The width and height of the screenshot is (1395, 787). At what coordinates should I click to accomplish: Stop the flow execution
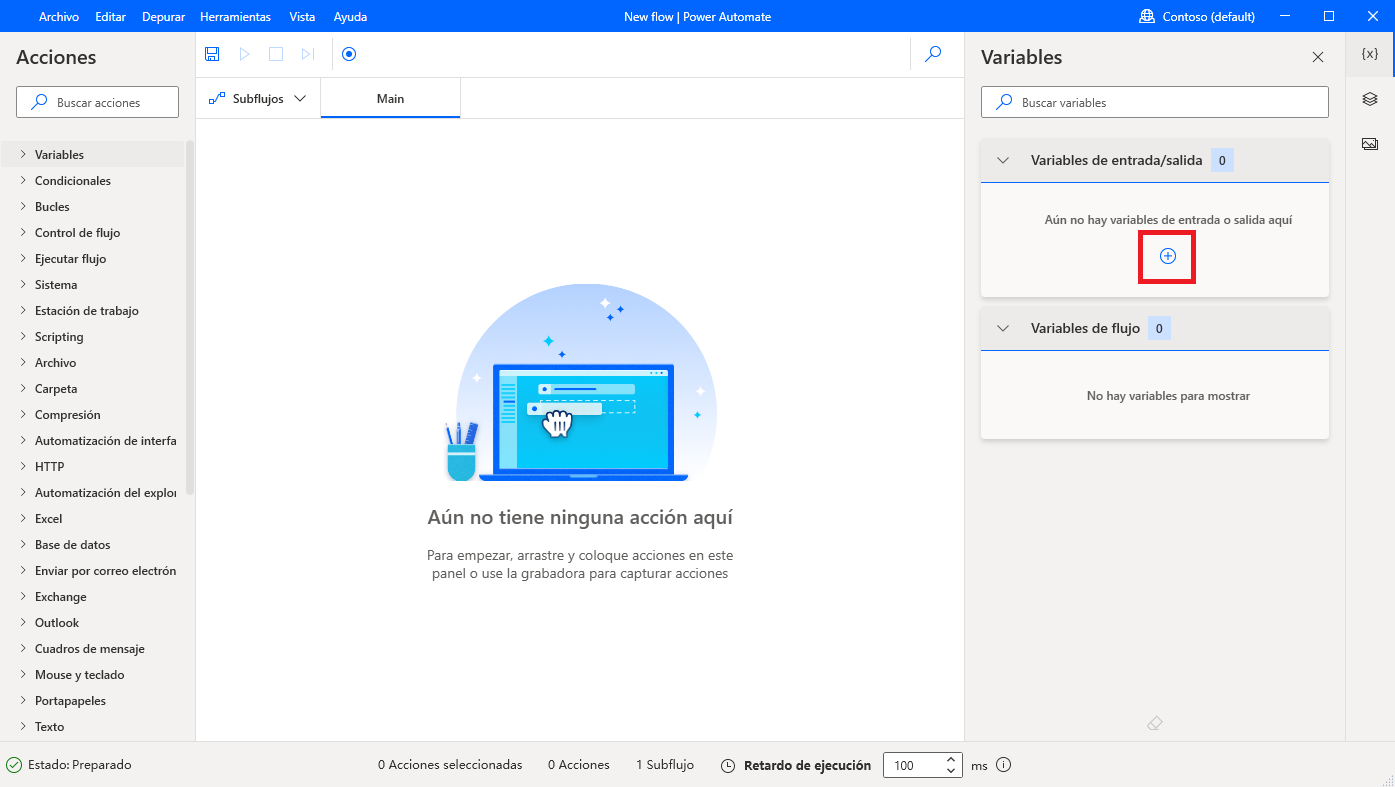point(276,54)
